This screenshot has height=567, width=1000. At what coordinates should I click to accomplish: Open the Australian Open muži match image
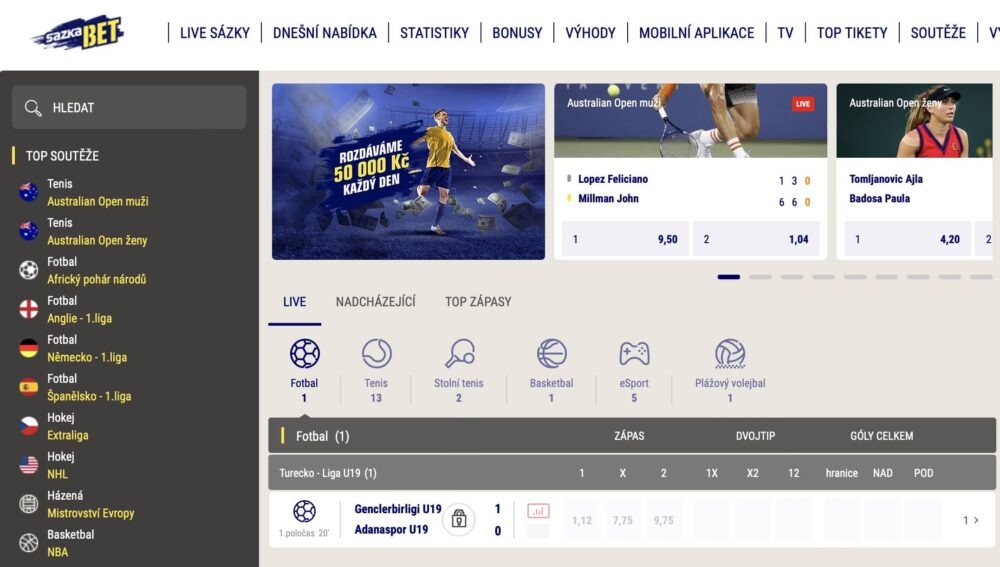coord(690,121)
